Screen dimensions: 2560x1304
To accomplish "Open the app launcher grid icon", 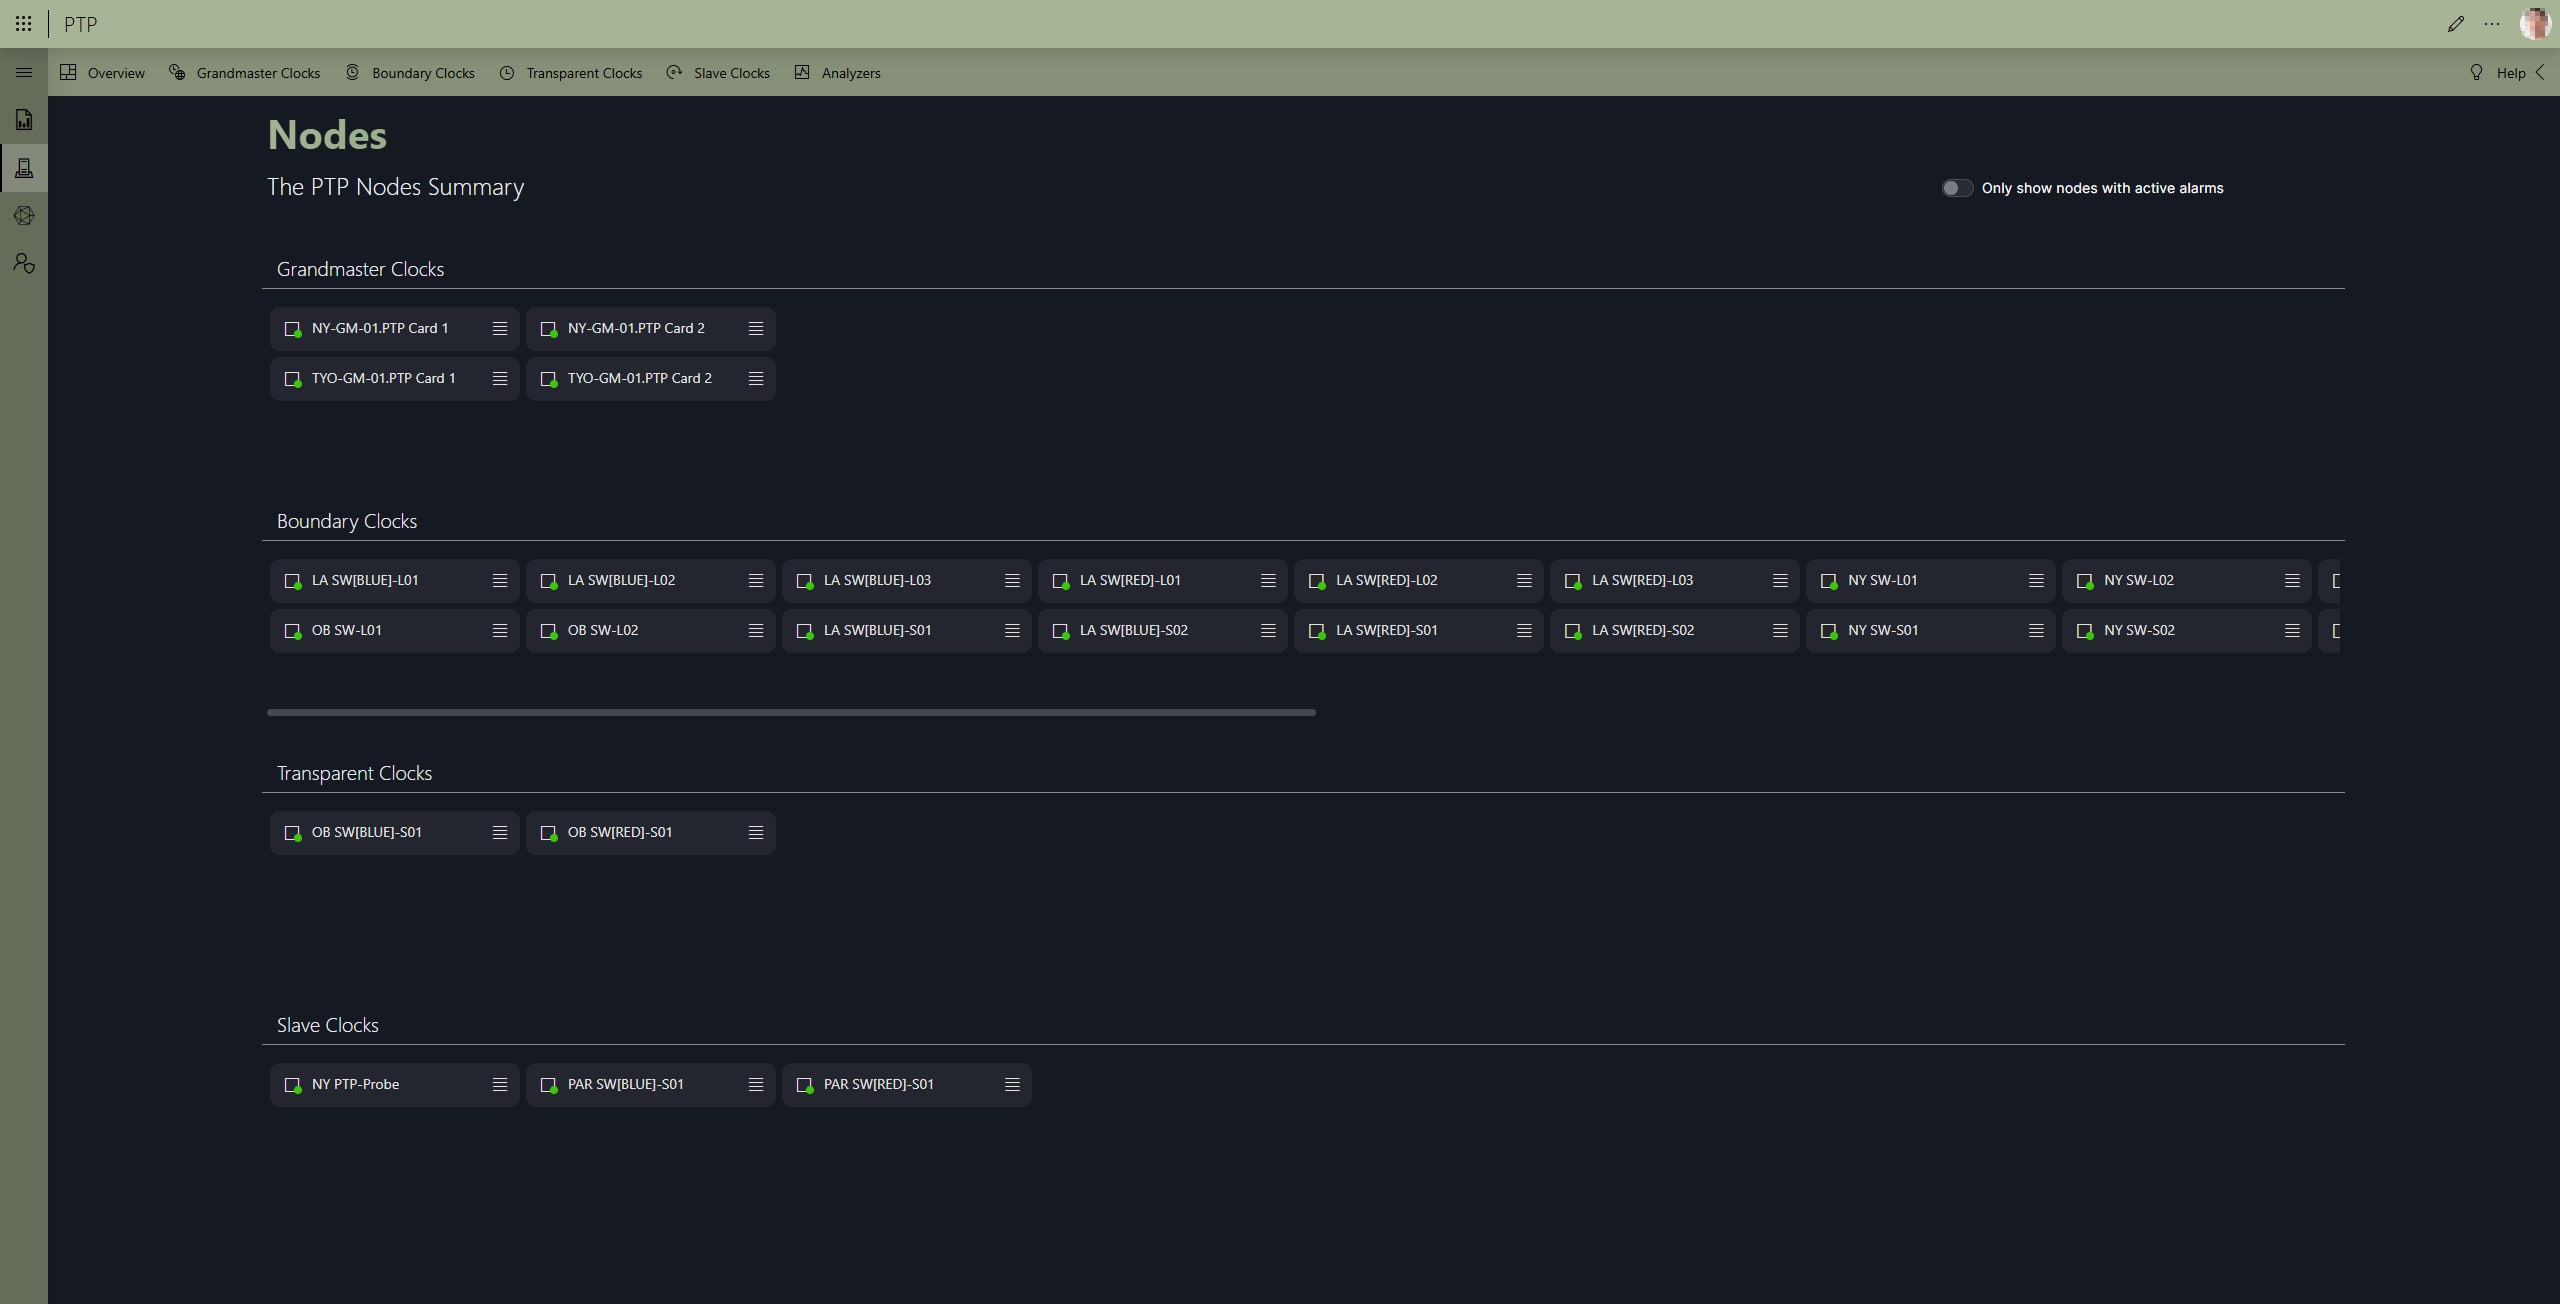I will click(24, 23).
